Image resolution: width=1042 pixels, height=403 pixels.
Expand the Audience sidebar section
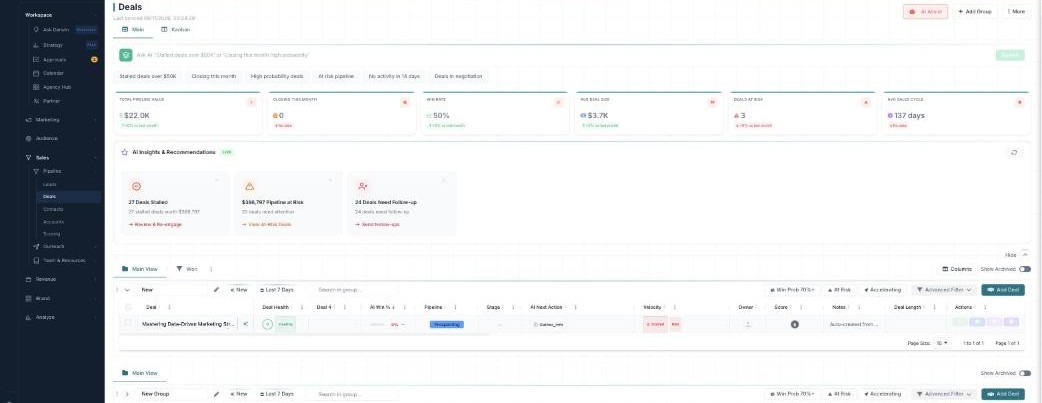coord(95,138)
